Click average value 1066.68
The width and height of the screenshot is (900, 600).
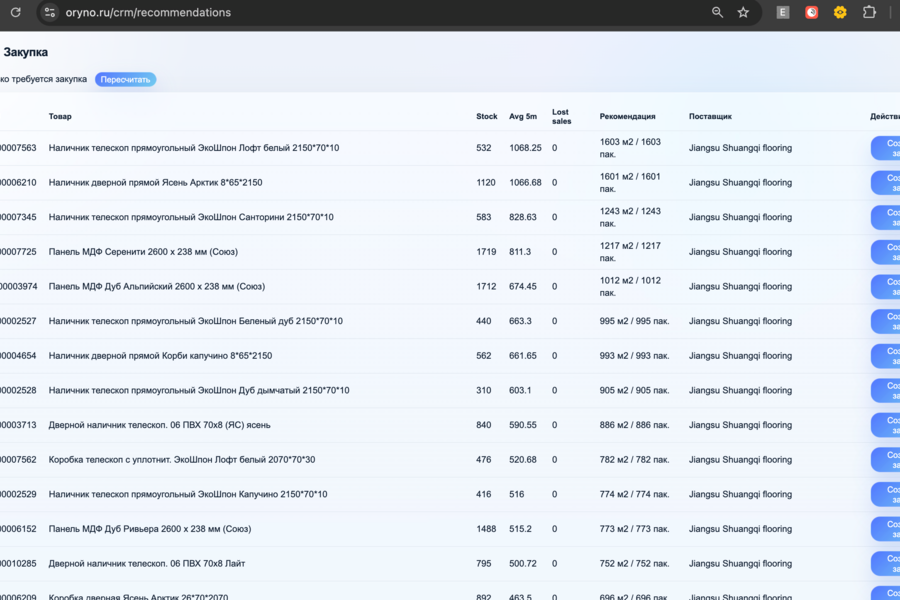[525, 183]
